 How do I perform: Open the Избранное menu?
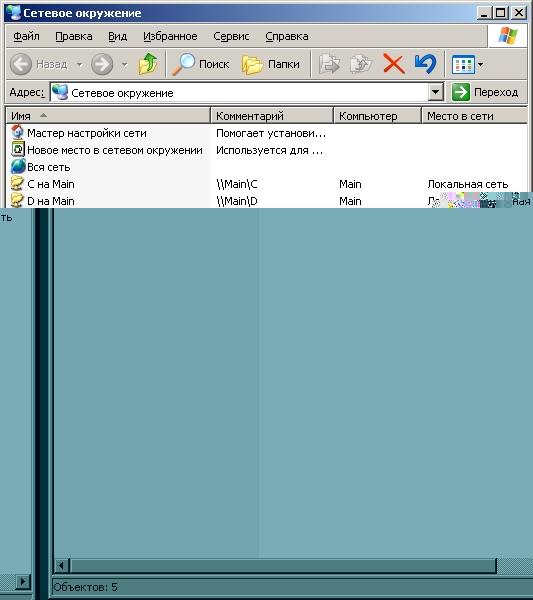(170, 36)
